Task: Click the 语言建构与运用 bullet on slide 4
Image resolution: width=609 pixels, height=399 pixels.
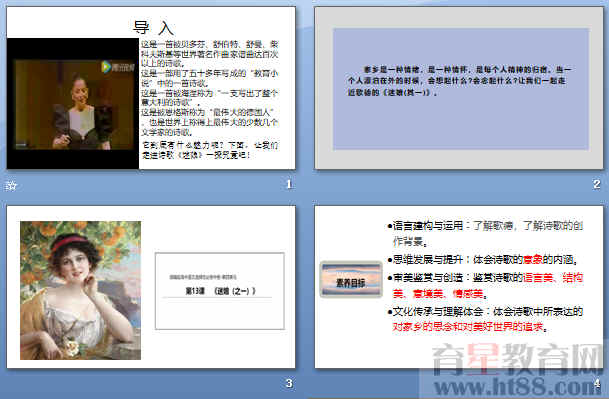Action: 485,233
